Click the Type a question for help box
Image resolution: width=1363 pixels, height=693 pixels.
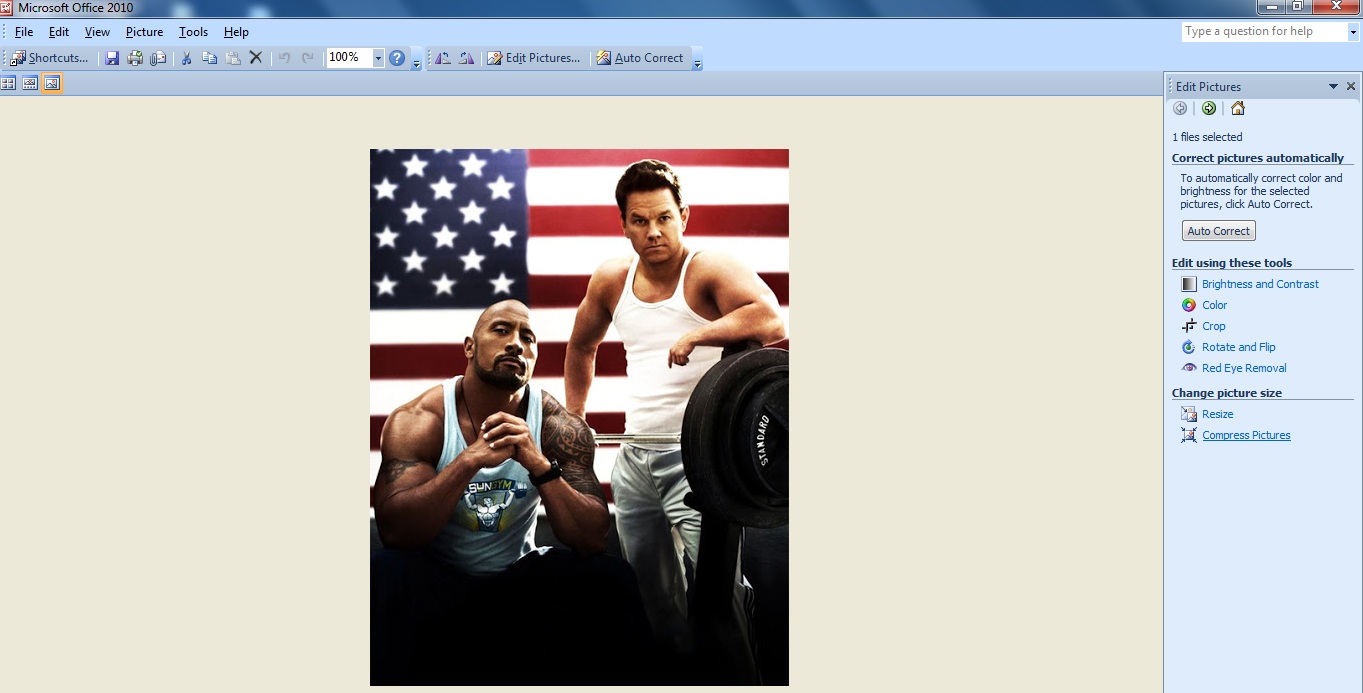(1264, 31)
